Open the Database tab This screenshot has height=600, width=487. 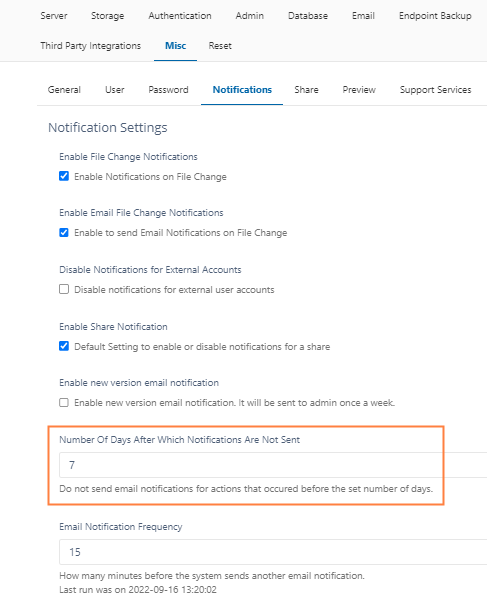(308, 16)
